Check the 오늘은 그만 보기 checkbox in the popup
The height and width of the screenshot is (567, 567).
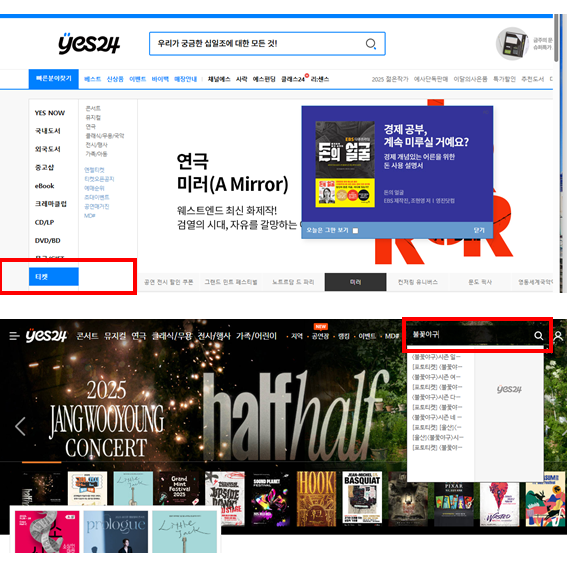[355, 231]
